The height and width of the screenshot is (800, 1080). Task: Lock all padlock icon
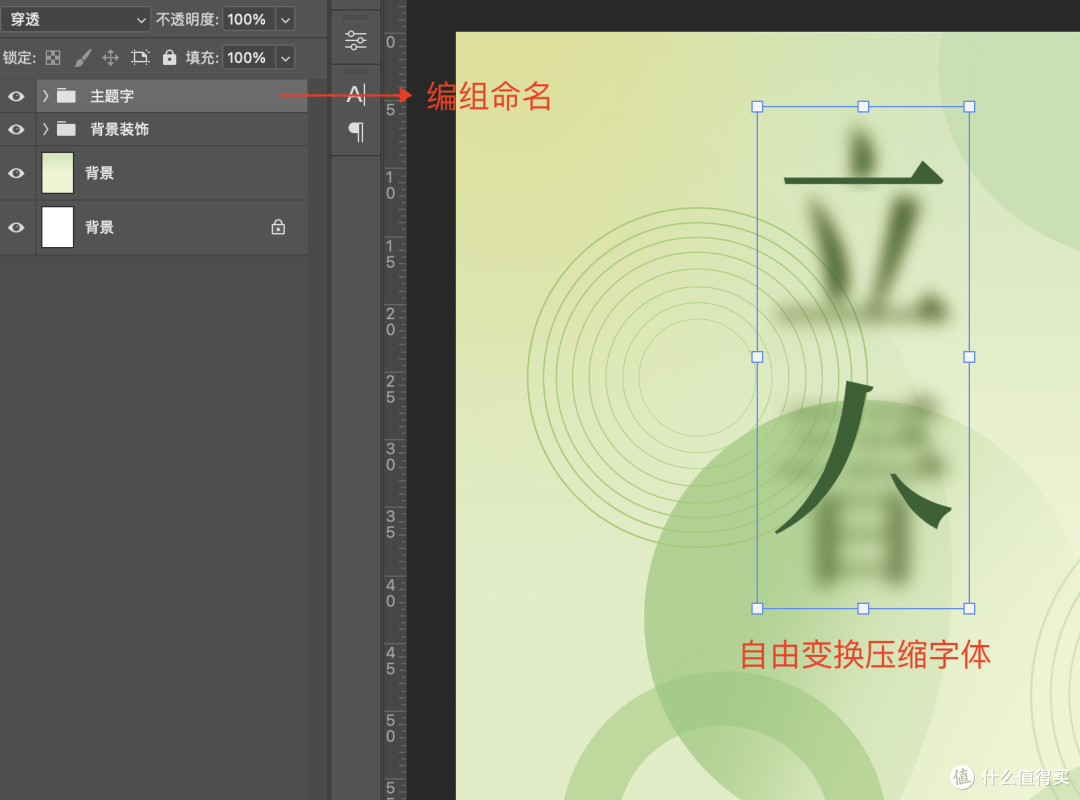tap(169, 57)
